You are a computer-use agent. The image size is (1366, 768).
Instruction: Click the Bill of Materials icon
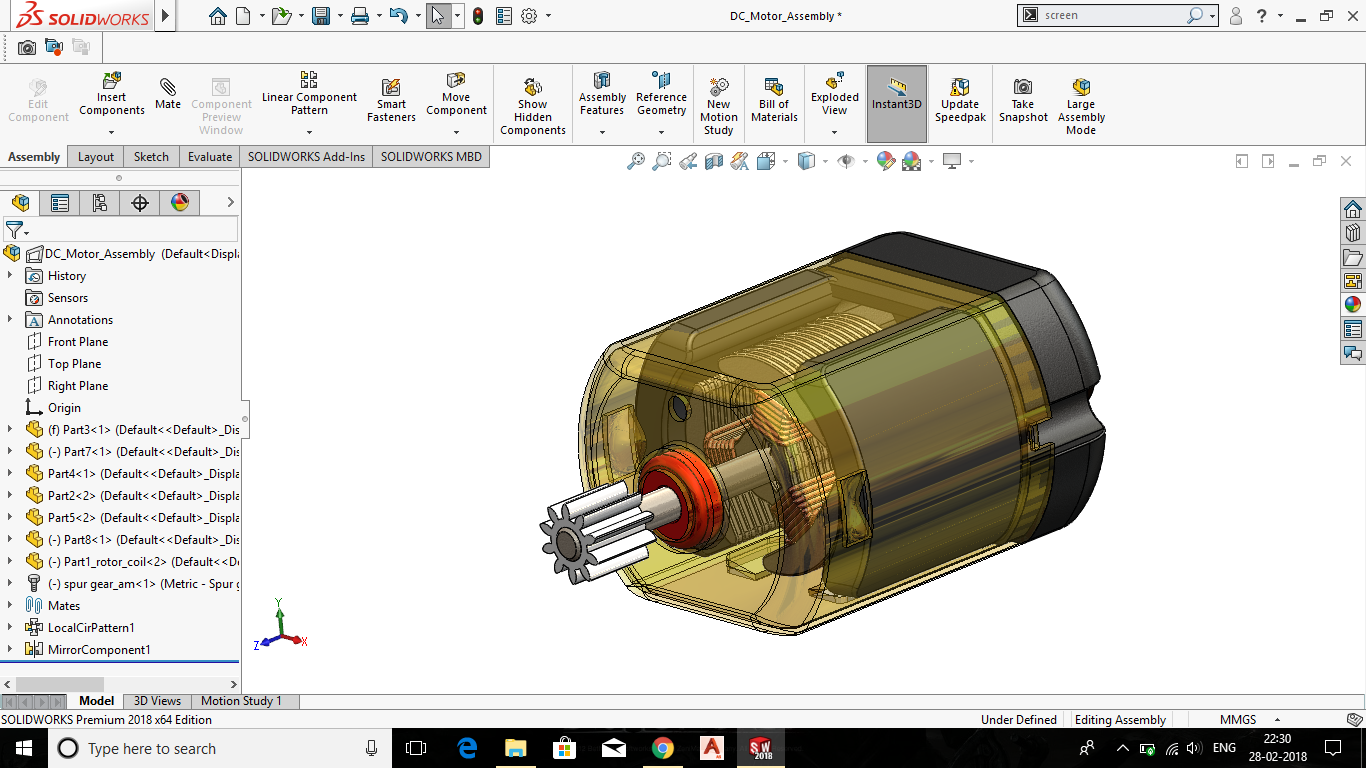click(774, 88)
